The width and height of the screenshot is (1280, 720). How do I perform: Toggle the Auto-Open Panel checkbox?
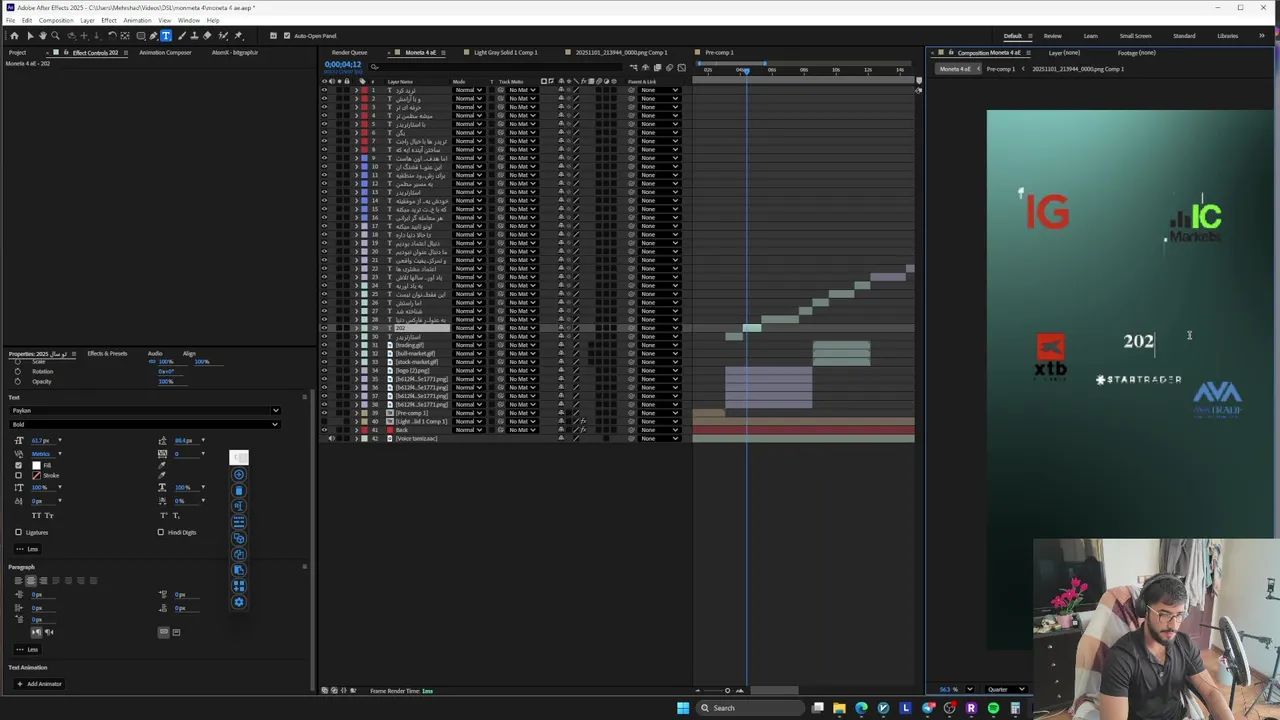pos(287,36)
